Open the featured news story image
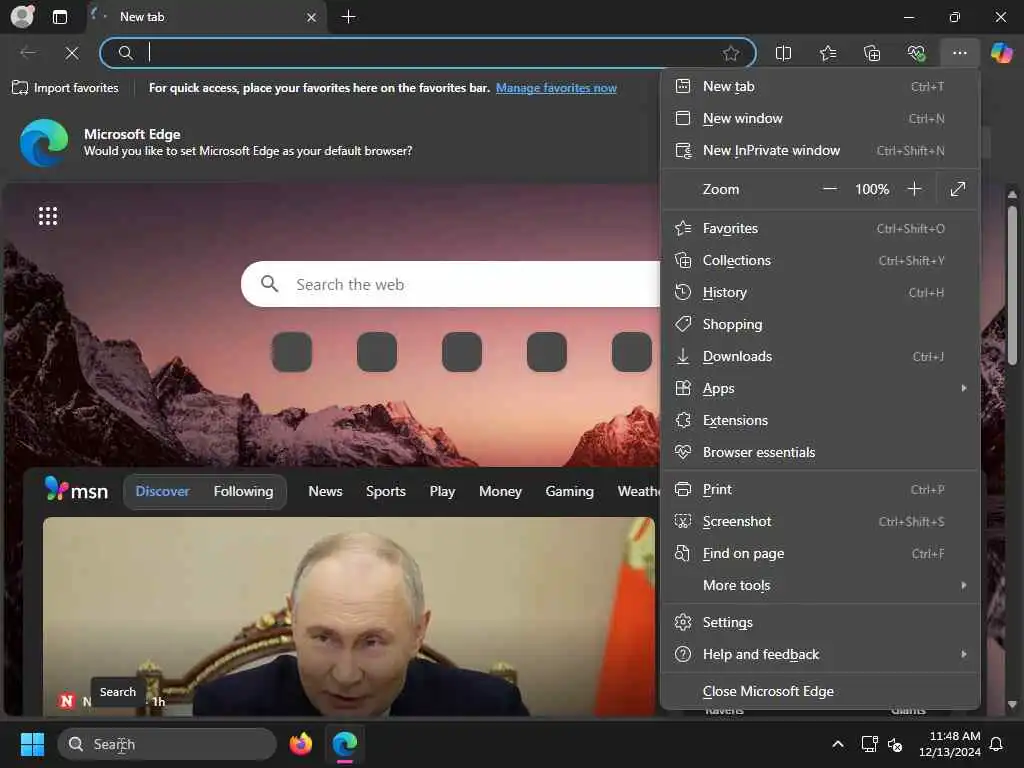This screenshot has width=1024, height=768. 349,616
